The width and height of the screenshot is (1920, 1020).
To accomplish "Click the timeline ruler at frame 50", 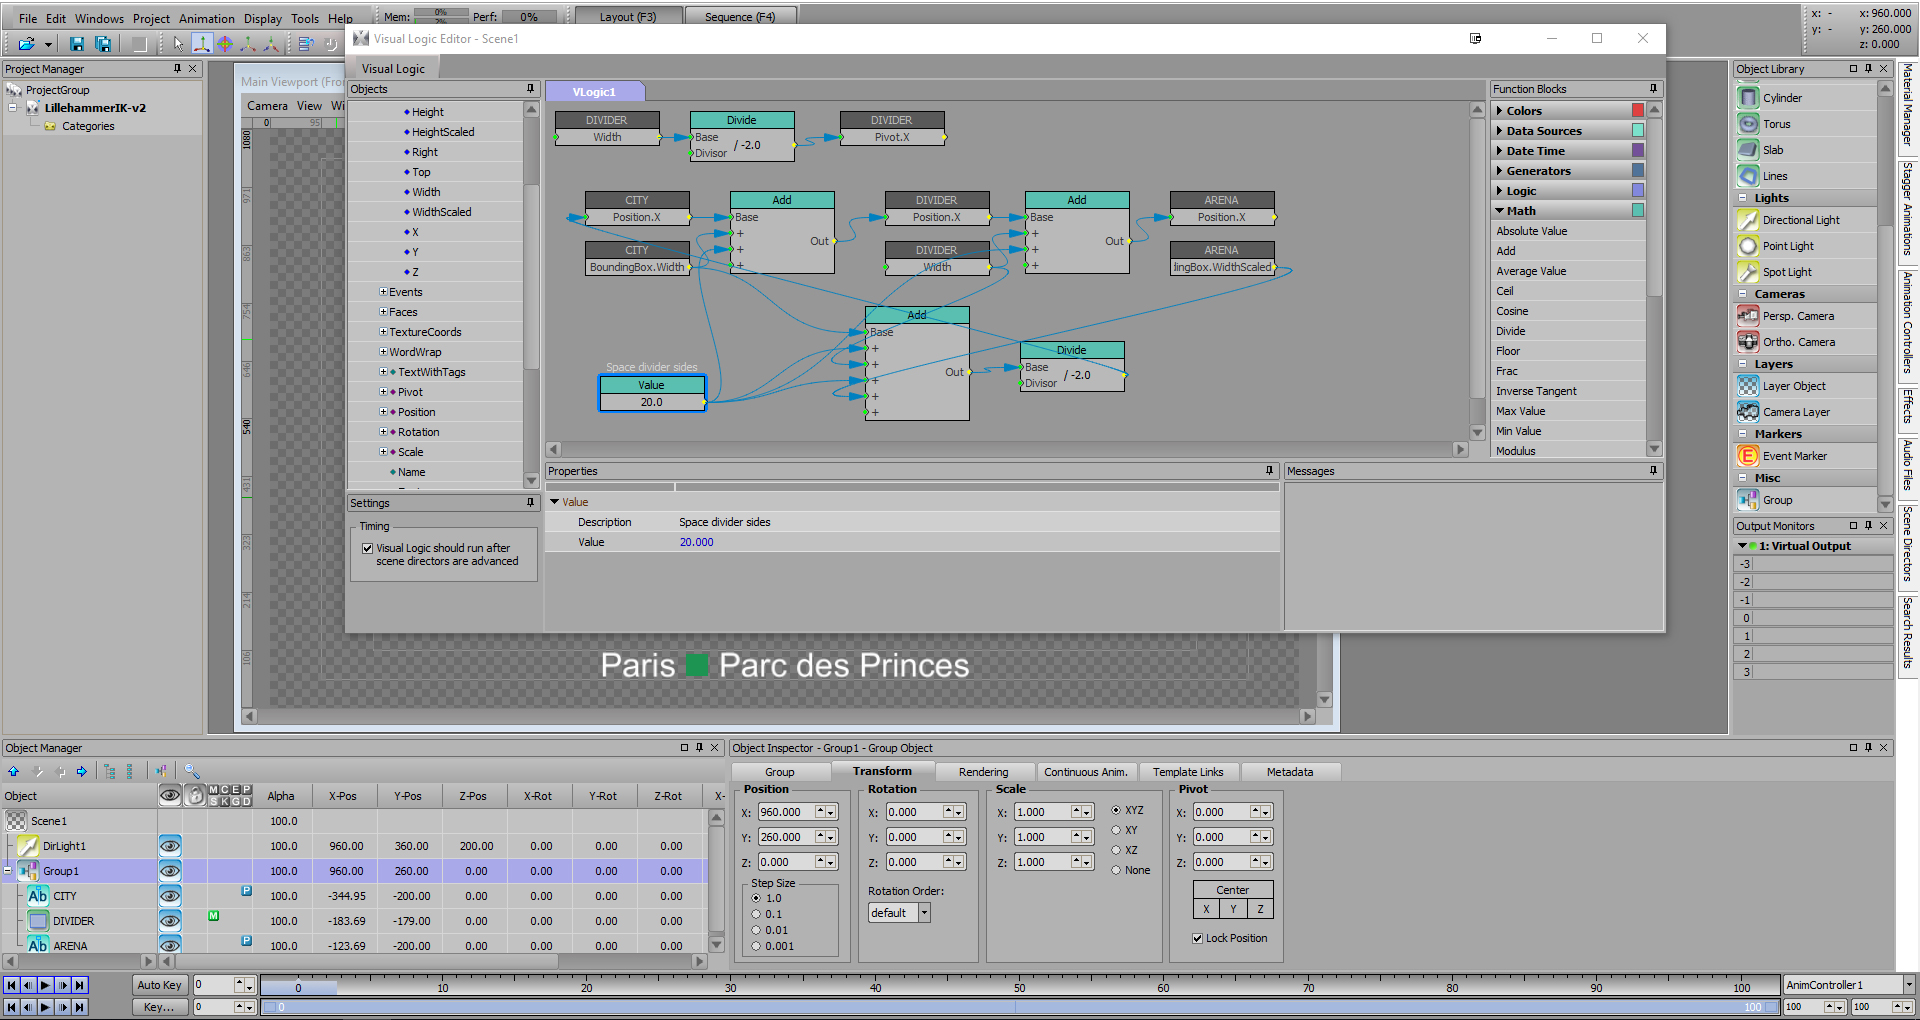I will click(x=1019, y=987).
